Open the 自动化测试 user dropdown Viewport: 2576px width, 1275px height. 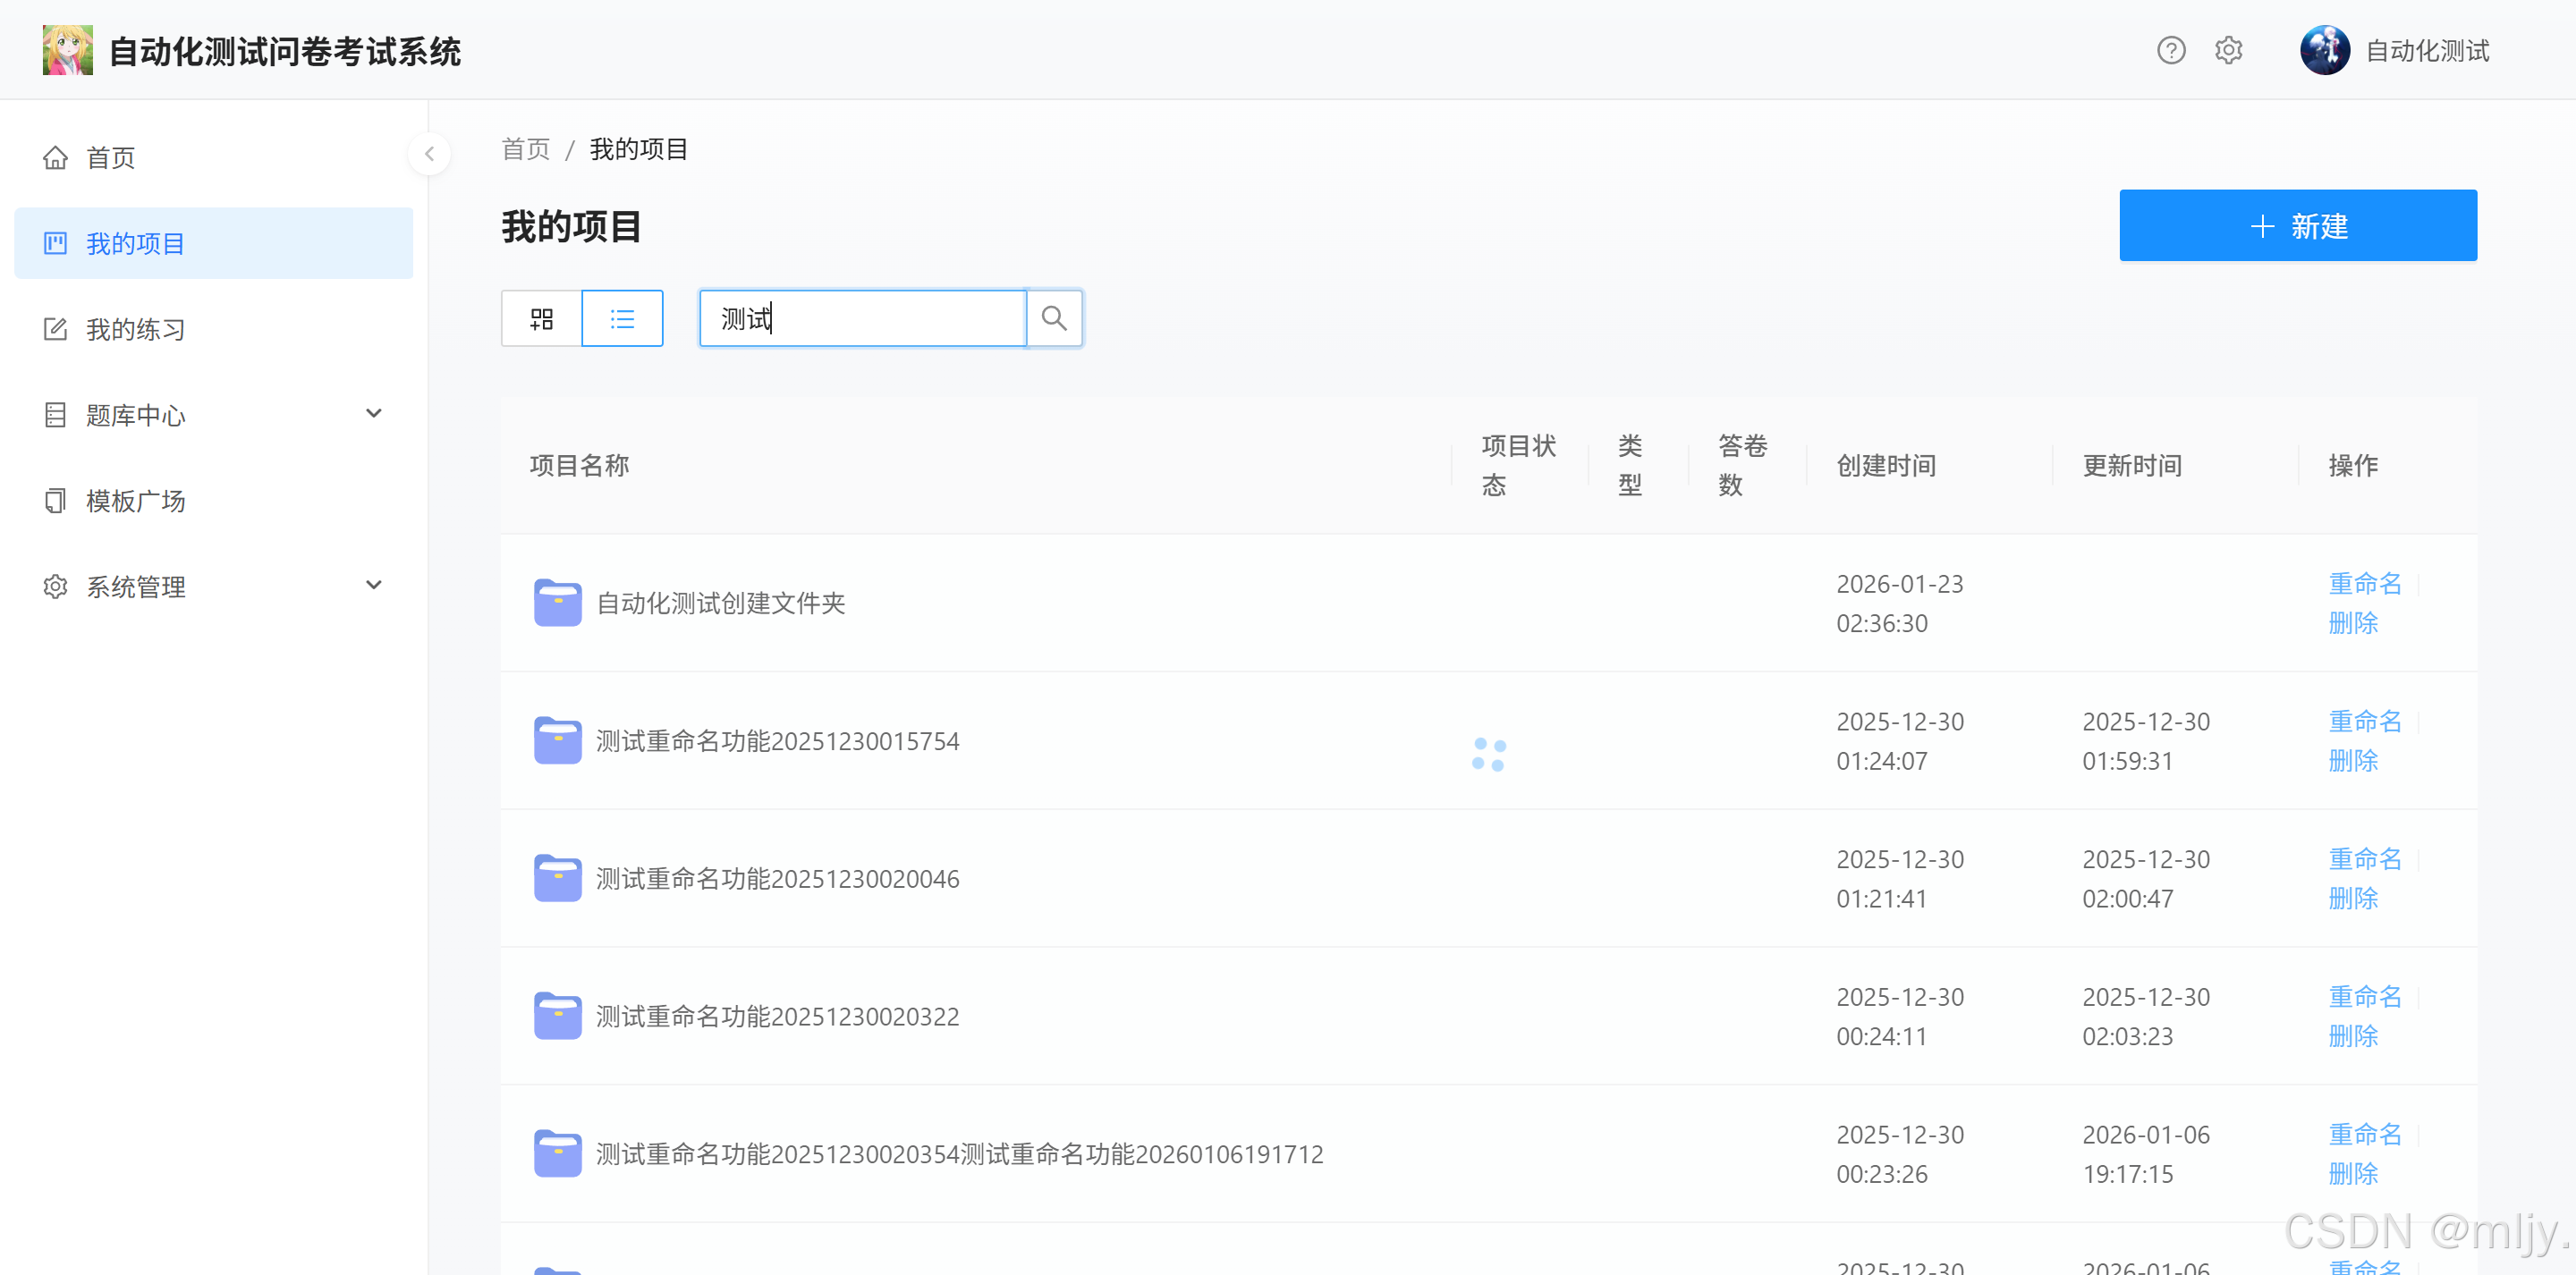click(x=2426, y=51)
